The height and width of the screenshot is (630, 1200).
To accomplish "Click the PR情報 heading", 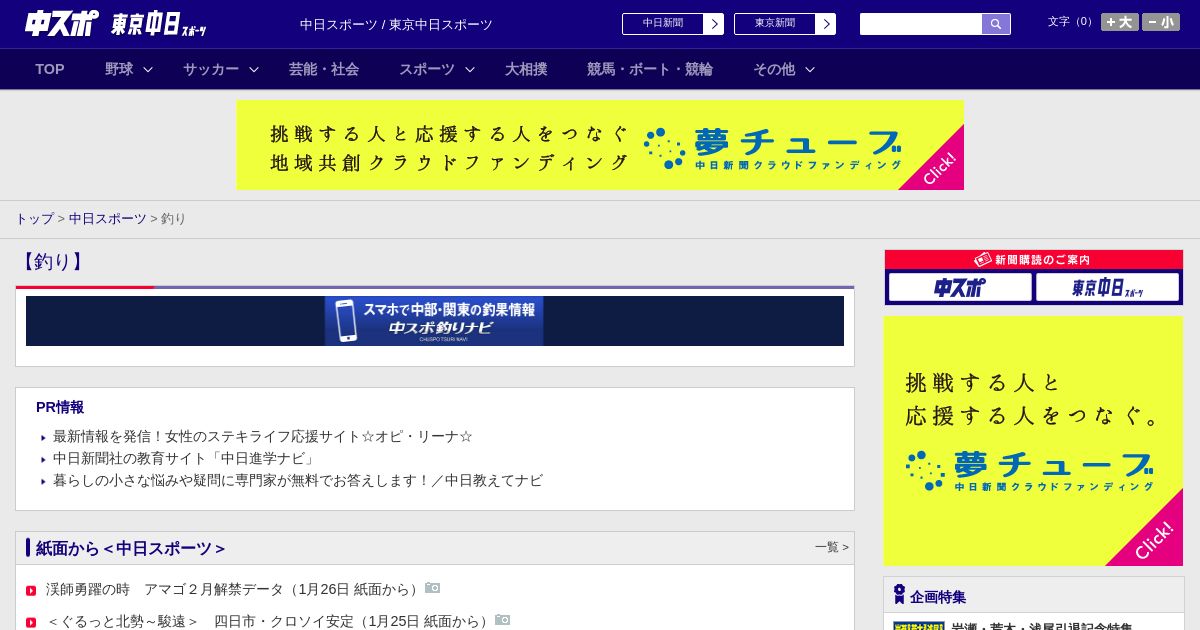I will [60, 407].
